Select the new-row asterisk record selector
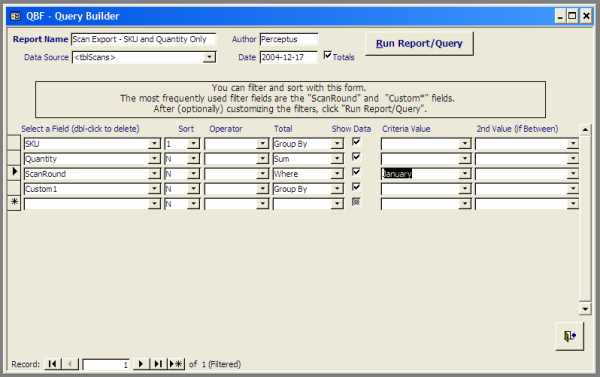This screenshot has width=600, height=377. coord(14,202)
